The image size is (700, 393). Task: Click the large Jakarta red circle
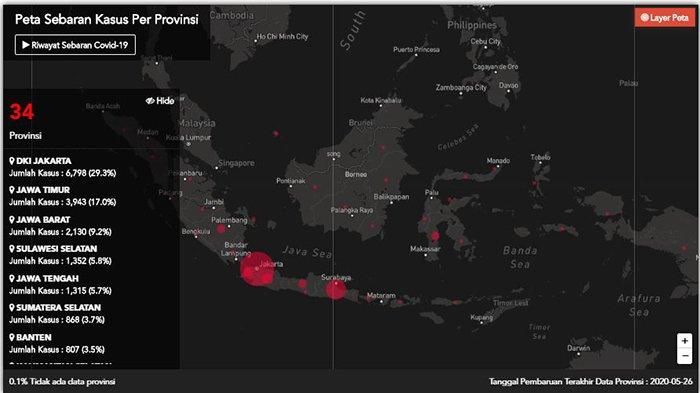coord(257,269)
